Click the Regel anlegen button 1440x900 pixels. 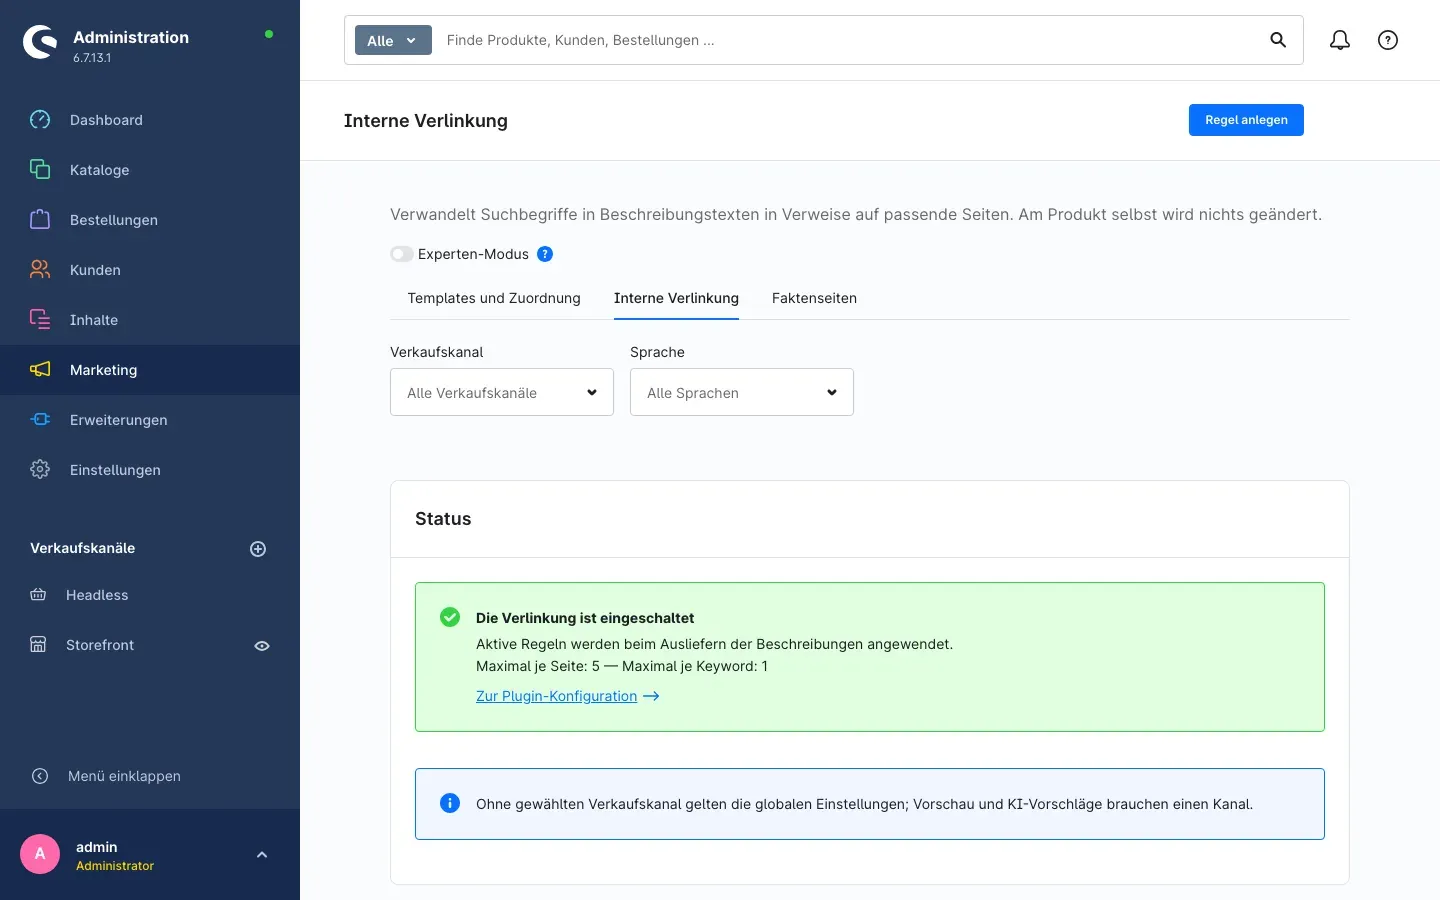[x=1246, y=120]
